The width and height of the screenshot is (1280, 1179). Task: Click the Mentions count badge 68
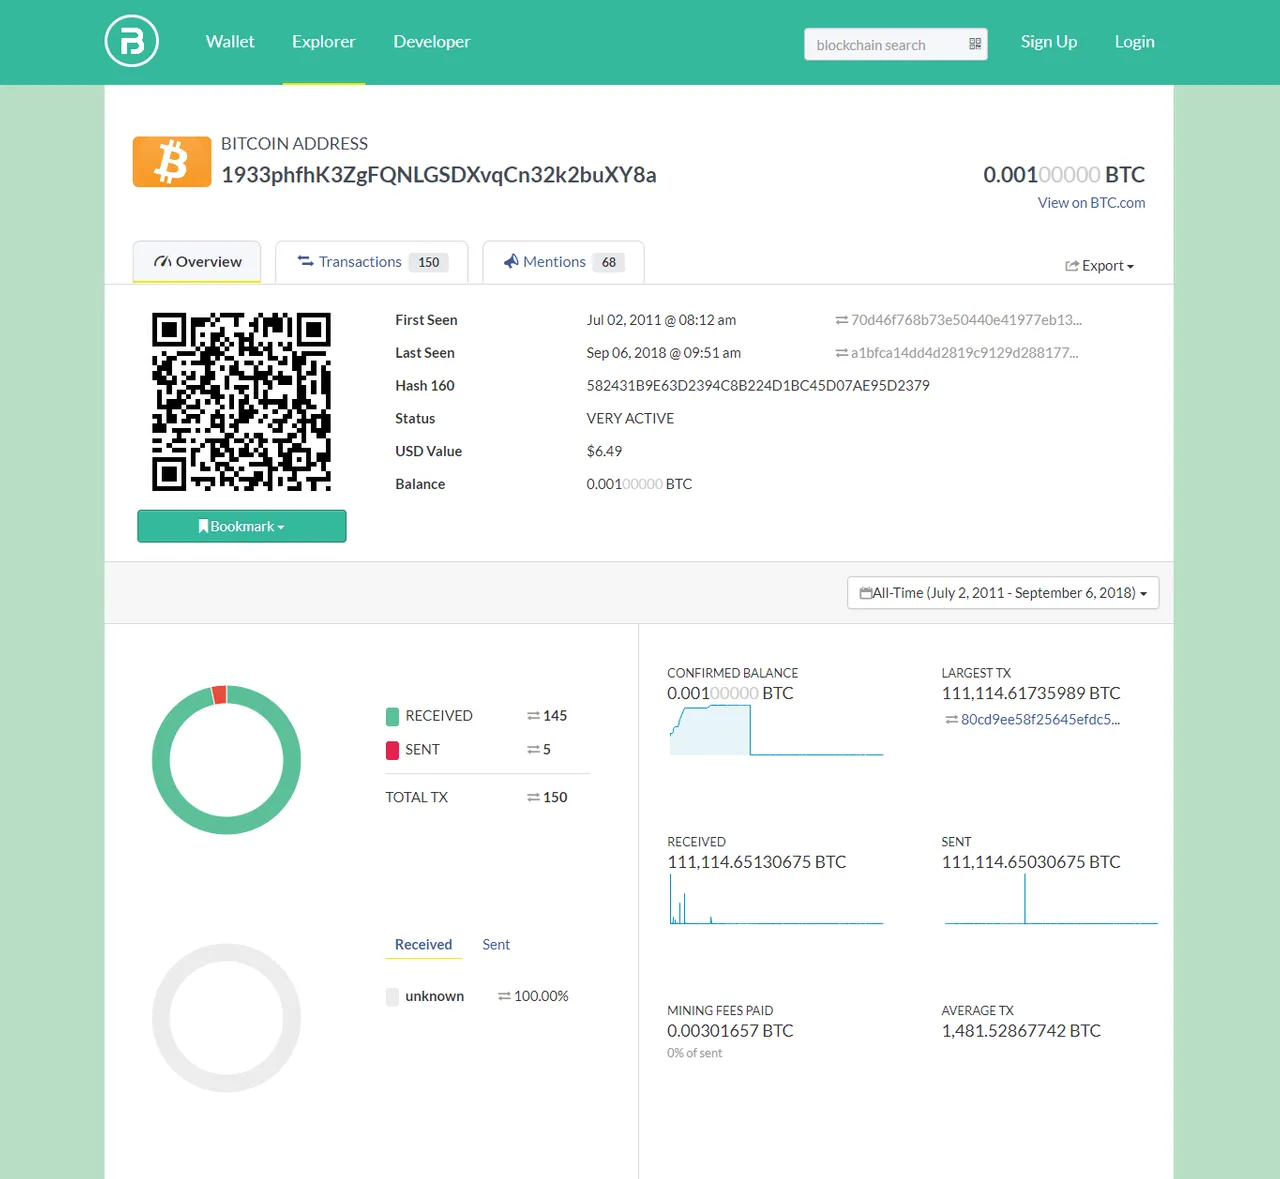point(609,262)
